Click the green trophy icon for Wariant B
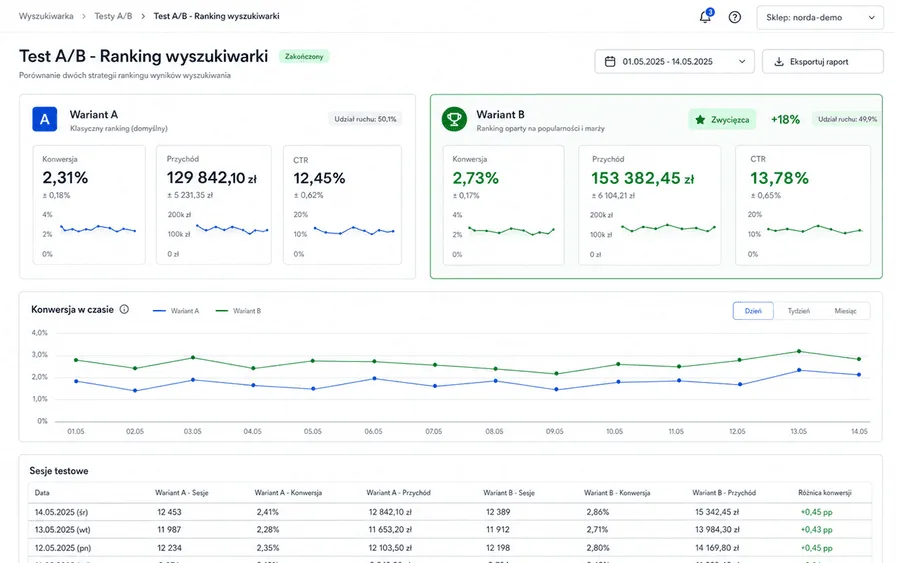The width and height of the screenshot is (900, 563). click(454, 119)
